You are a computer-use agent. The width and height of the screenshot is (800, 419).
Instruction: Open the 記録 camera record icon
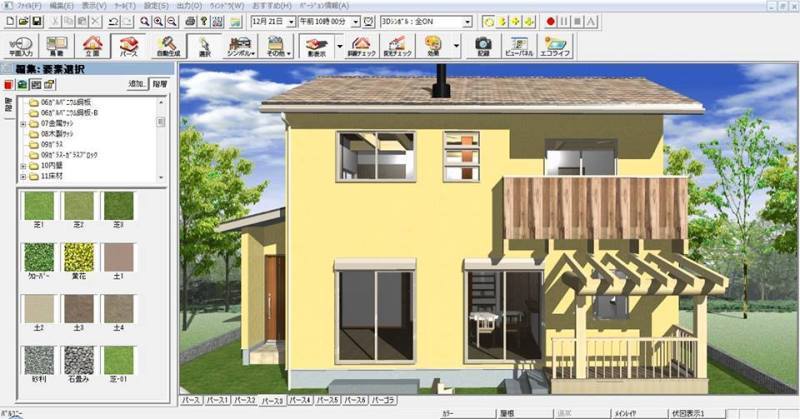(x=483, y=46)
